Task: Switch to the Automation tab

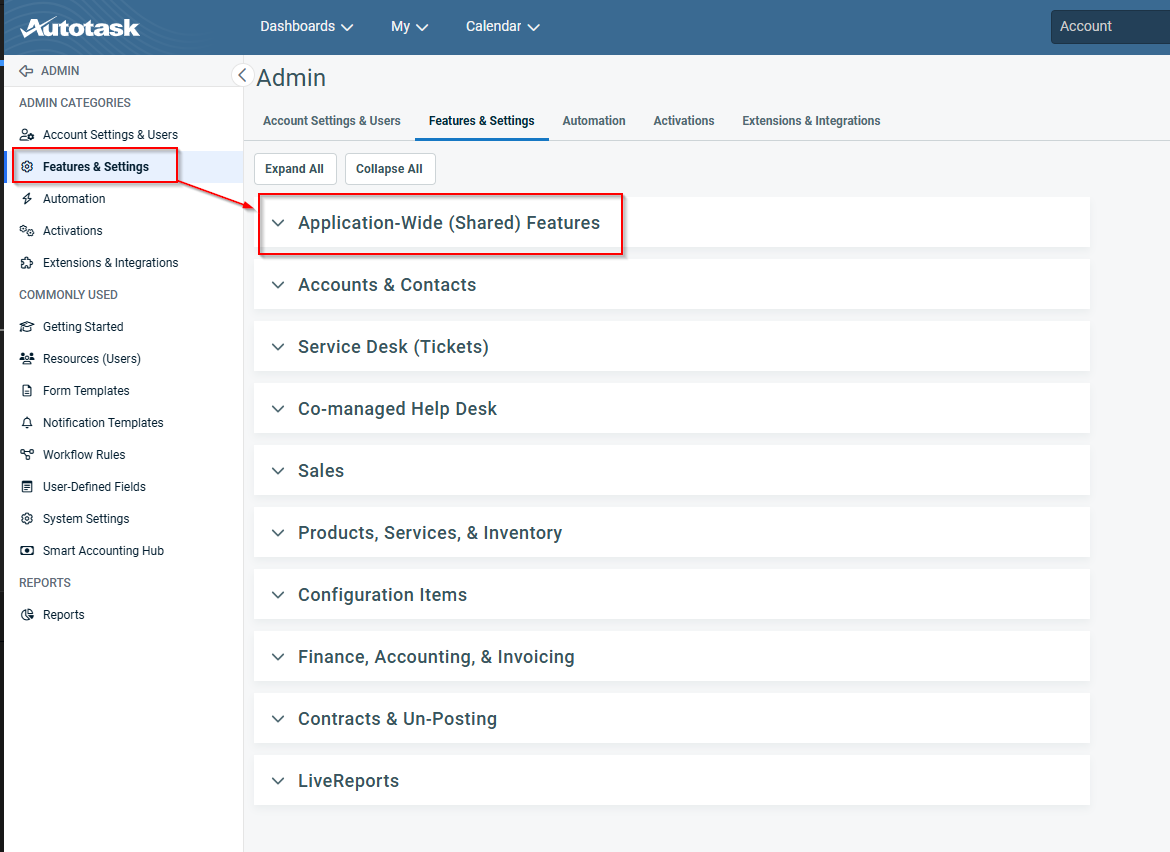Action: point(593,121)
